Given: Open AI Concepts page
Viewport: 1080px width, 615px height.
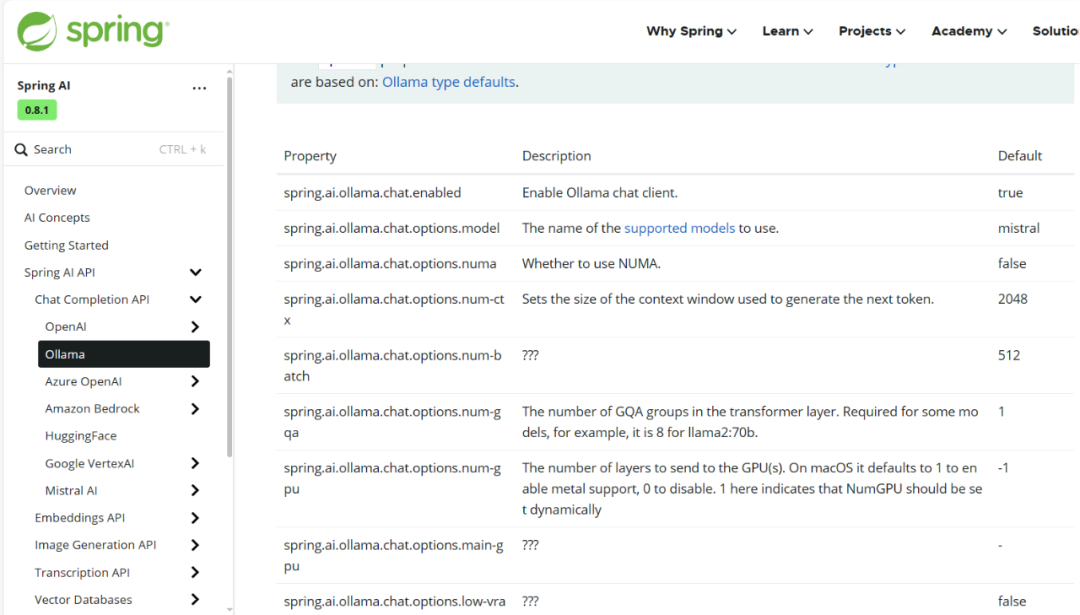Looking at the screenshot, I should point(57,218).
